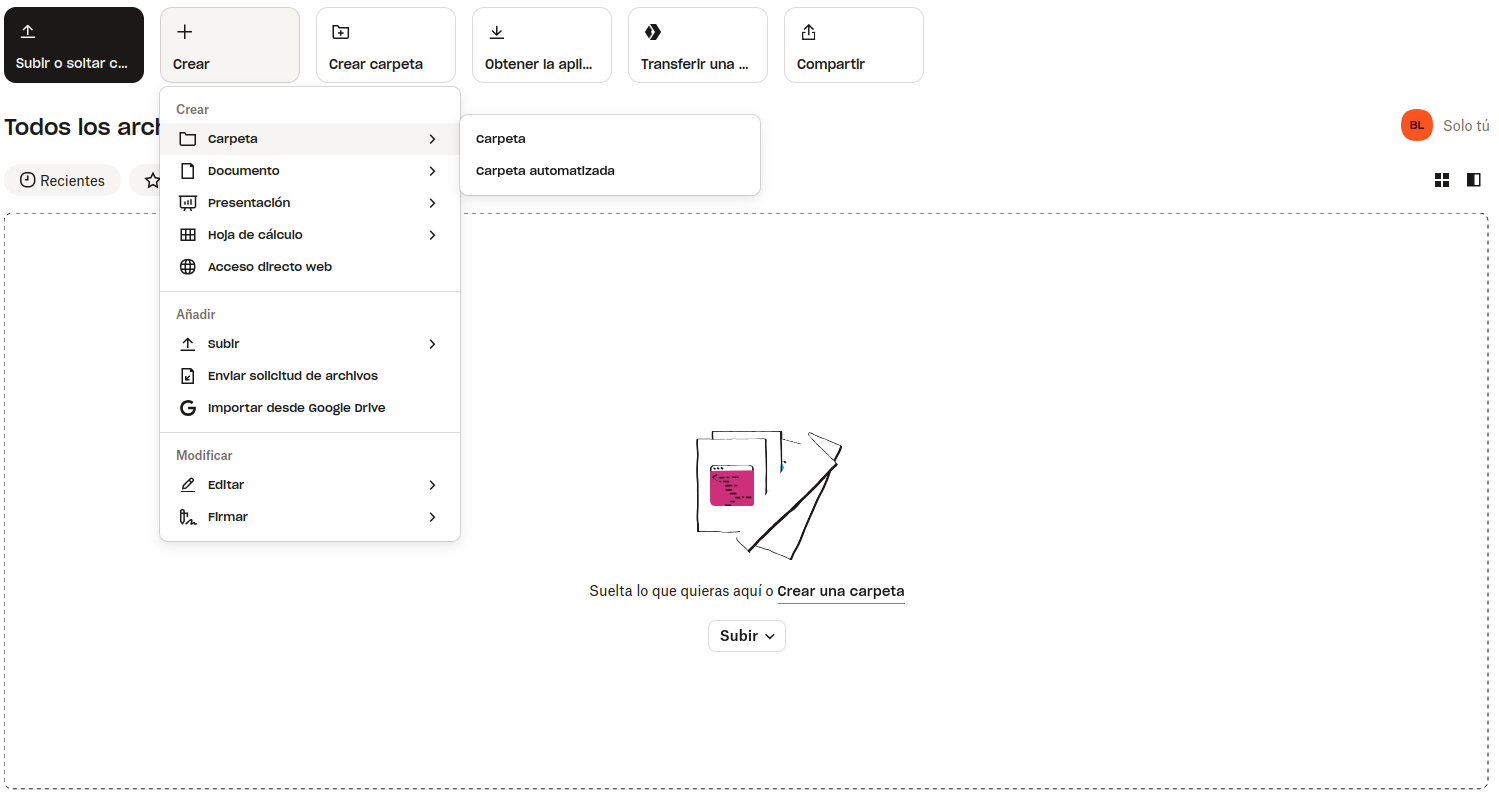Click the globe icon for web shortcut
This screenshot has width=1499, height=794.
[187, 267]
